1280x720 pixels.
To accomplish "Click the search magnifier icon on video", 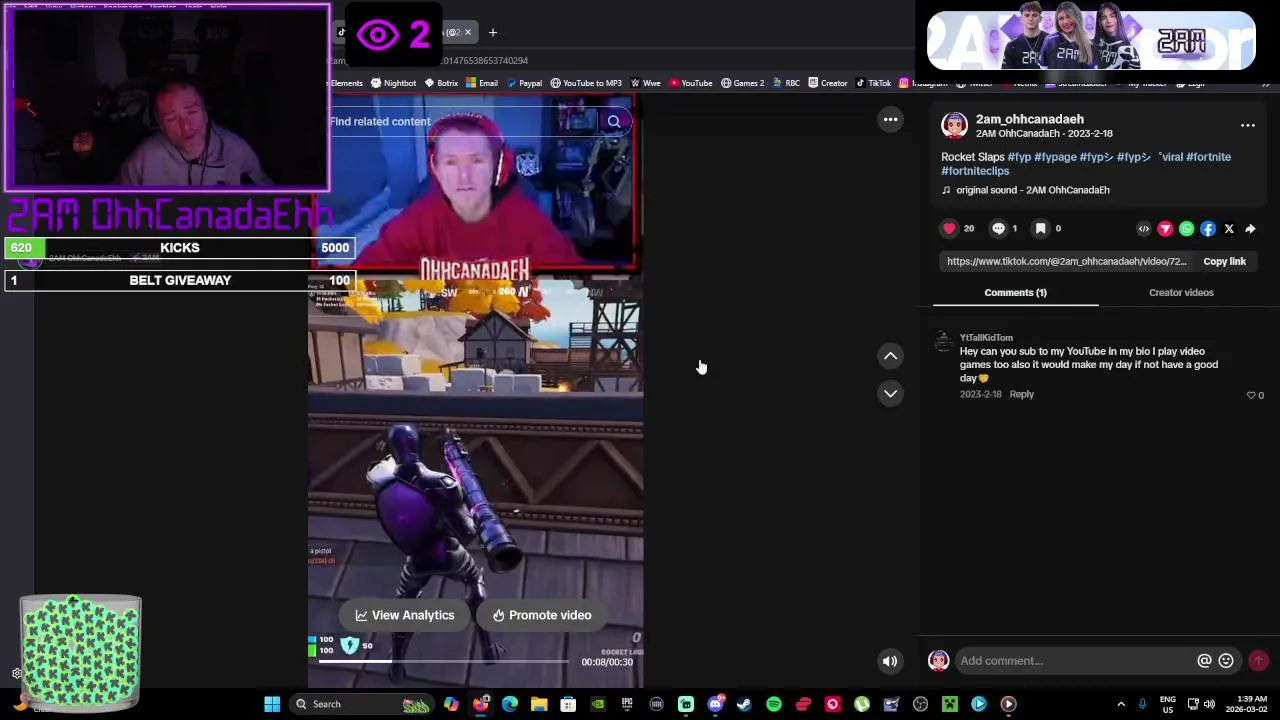I will [613, 122].
